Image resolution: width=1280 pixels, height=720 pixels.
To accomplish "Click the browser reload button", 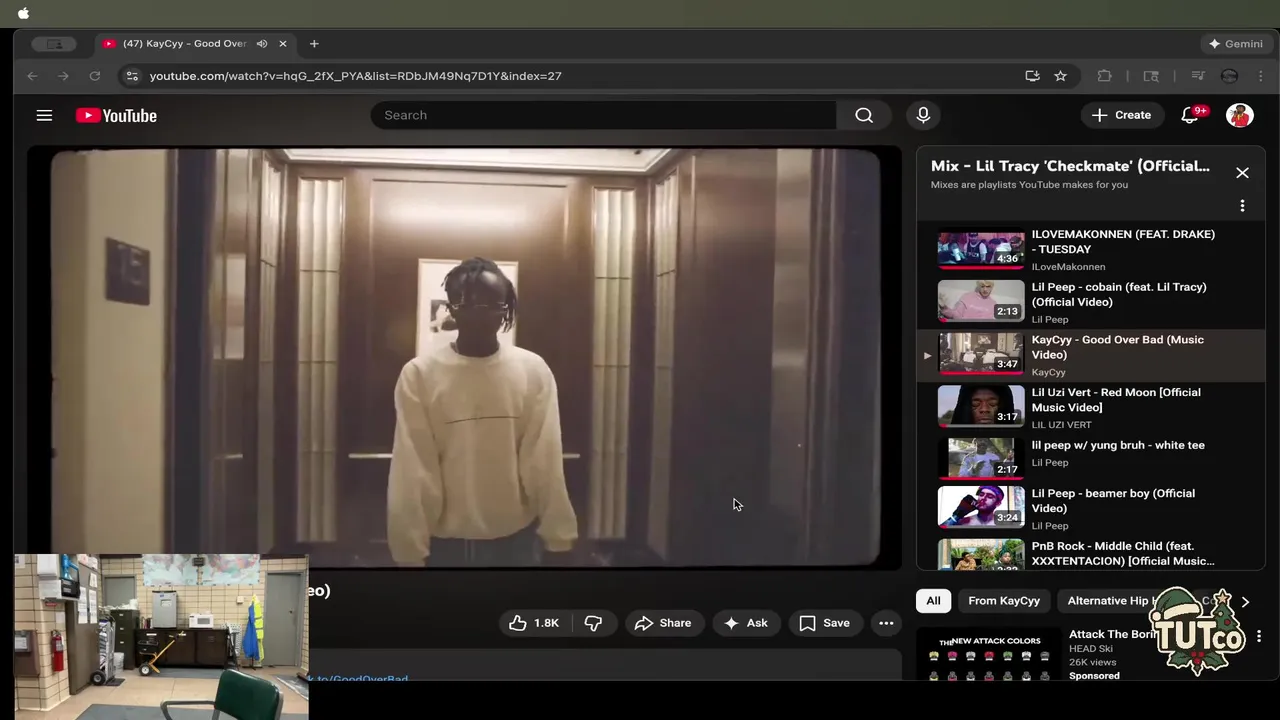I will 94,76.
